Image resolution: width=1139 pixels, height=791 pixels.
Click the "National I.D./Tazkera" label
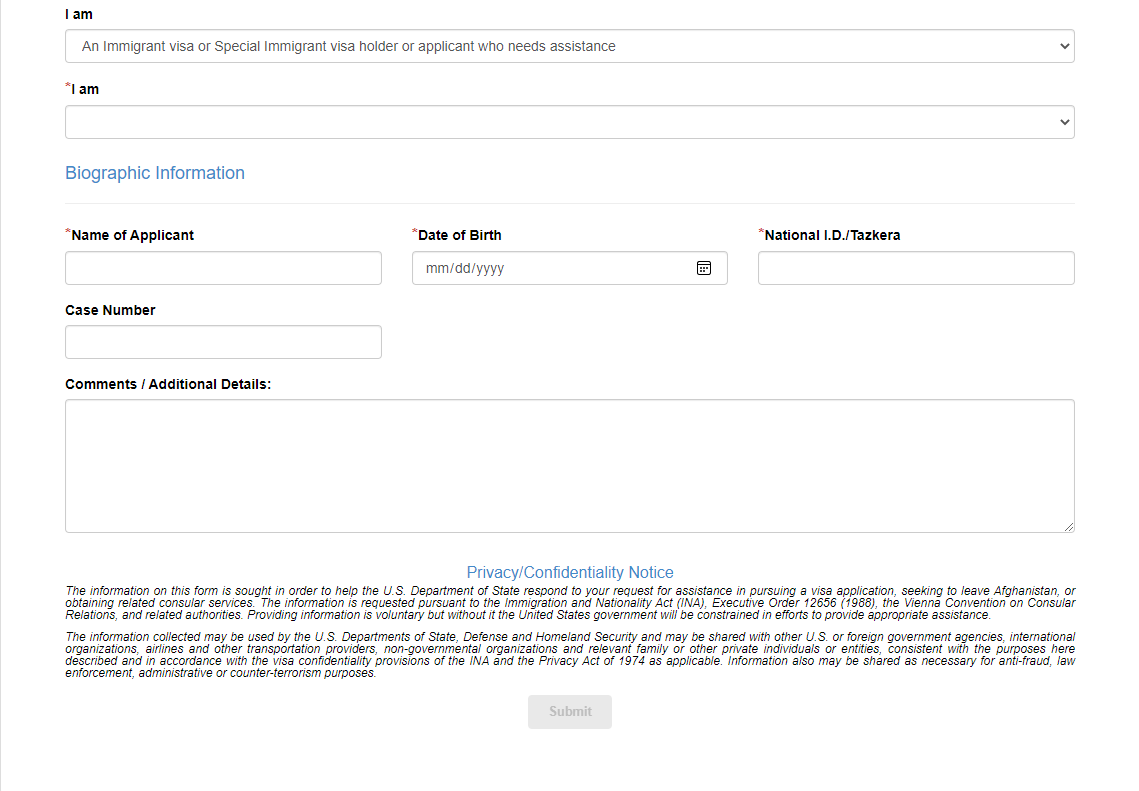(x=832, y=235)
